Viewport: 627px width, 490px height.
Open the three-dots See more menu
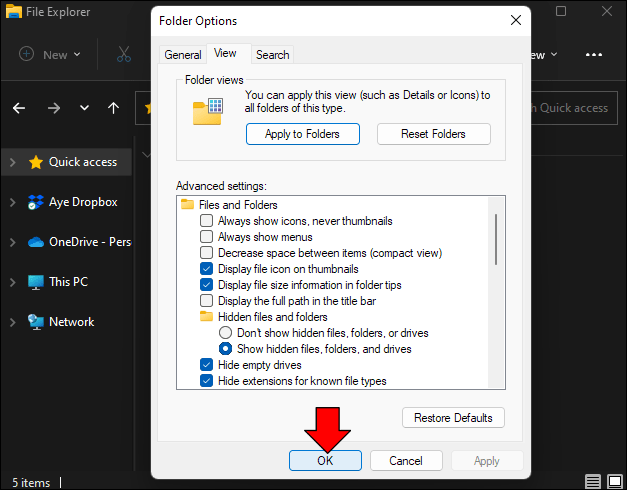coord(594,55)
